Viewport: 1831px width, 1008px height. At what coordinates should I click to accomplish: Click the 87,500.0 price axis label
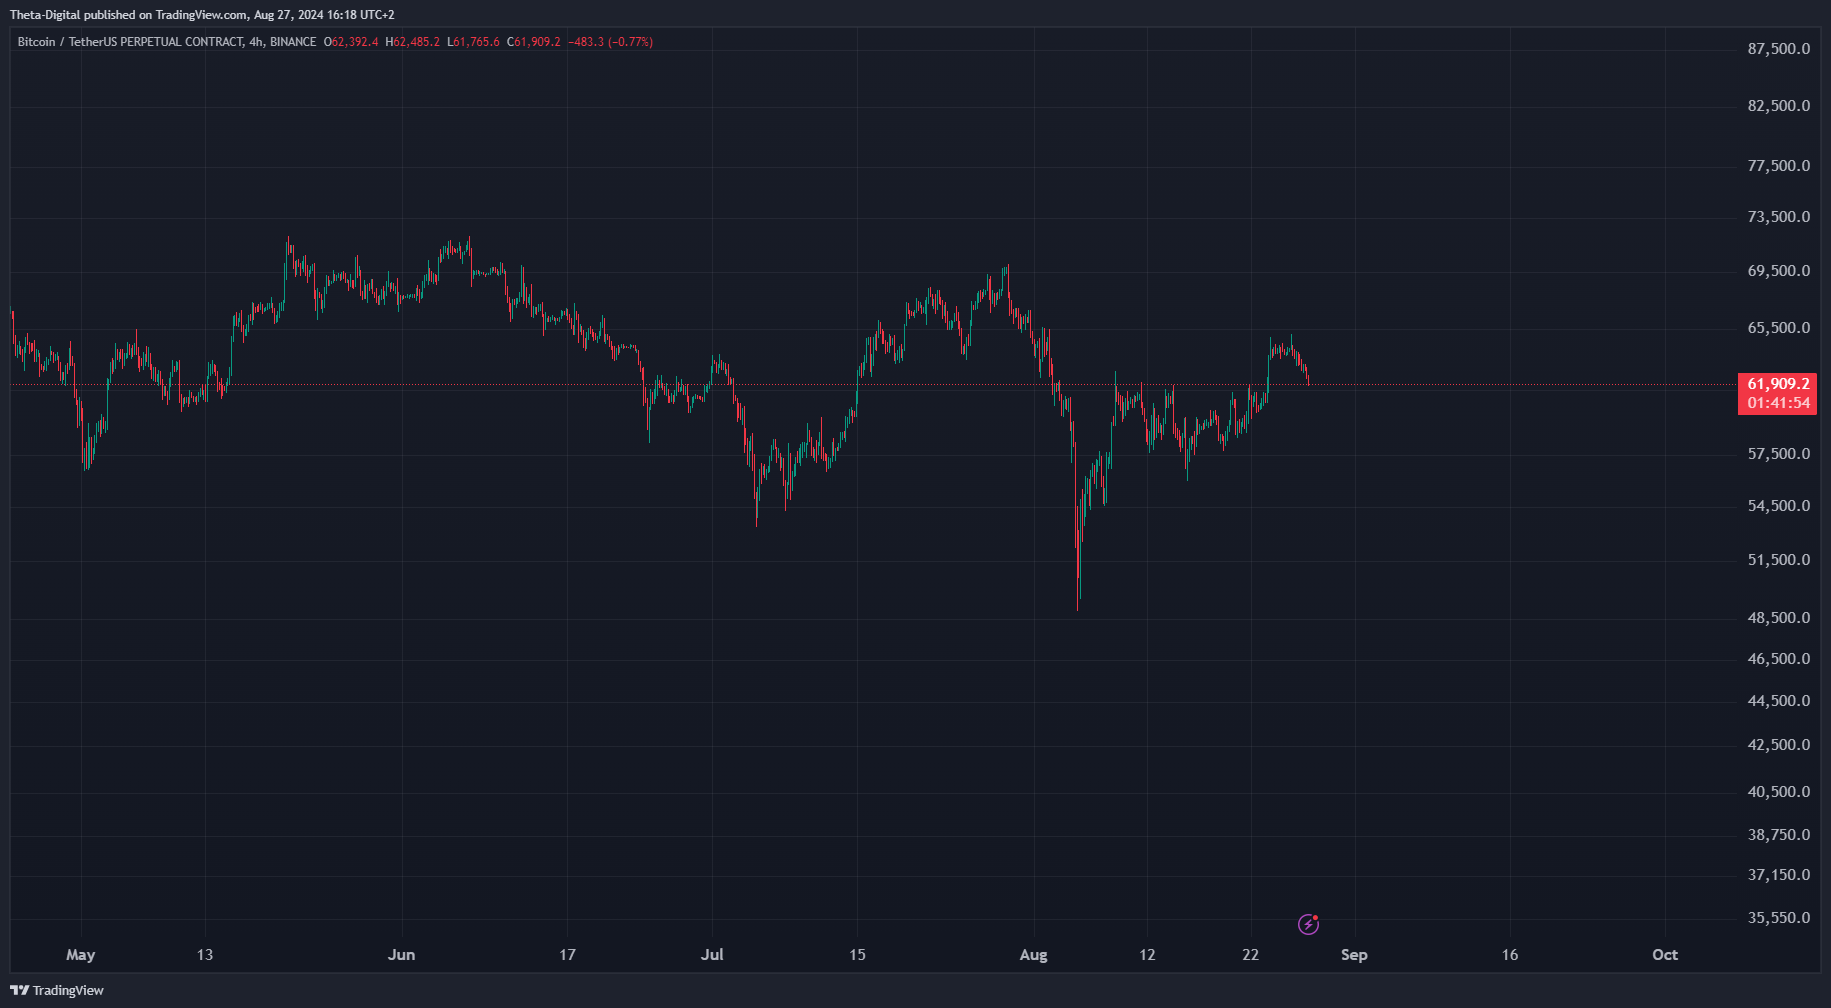[x=1778, y=49]
